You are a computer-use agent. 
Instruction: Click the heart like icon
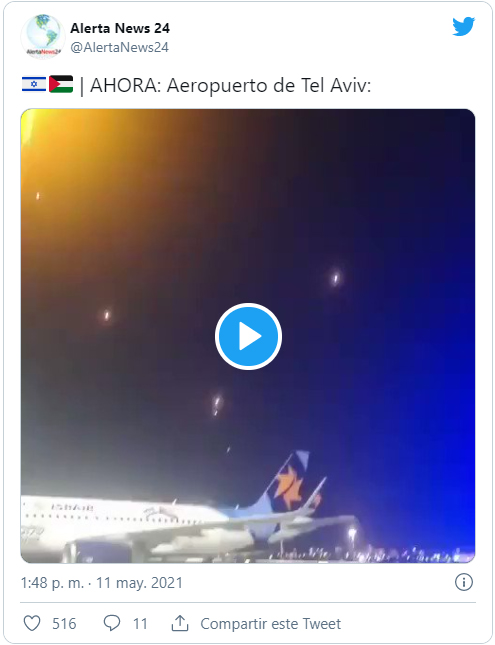coord(32,623)
